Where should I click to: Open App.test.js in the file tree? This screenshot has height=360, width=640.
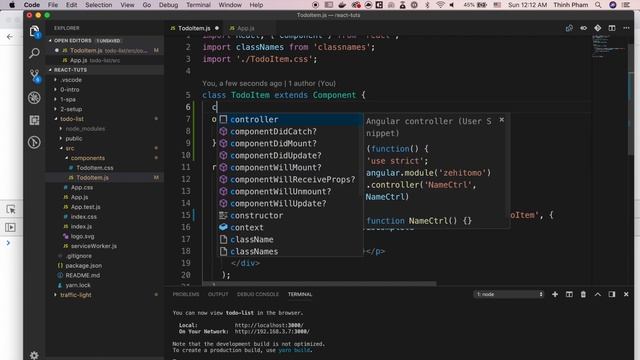pos(85,207)
